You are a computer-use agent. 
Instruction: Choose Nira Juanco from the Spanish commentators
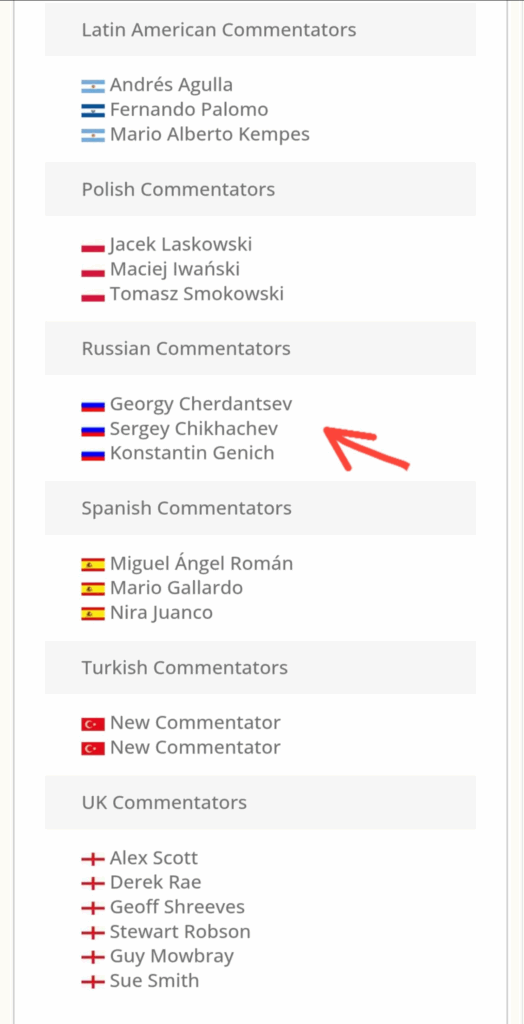point(161,613)
